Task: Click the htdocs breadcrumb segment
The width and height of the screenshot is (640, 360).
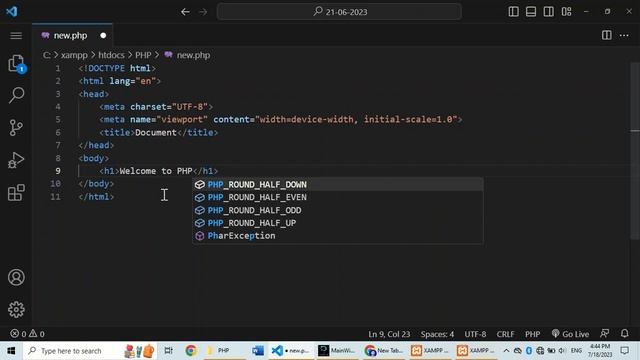Action: click(111, 55)
